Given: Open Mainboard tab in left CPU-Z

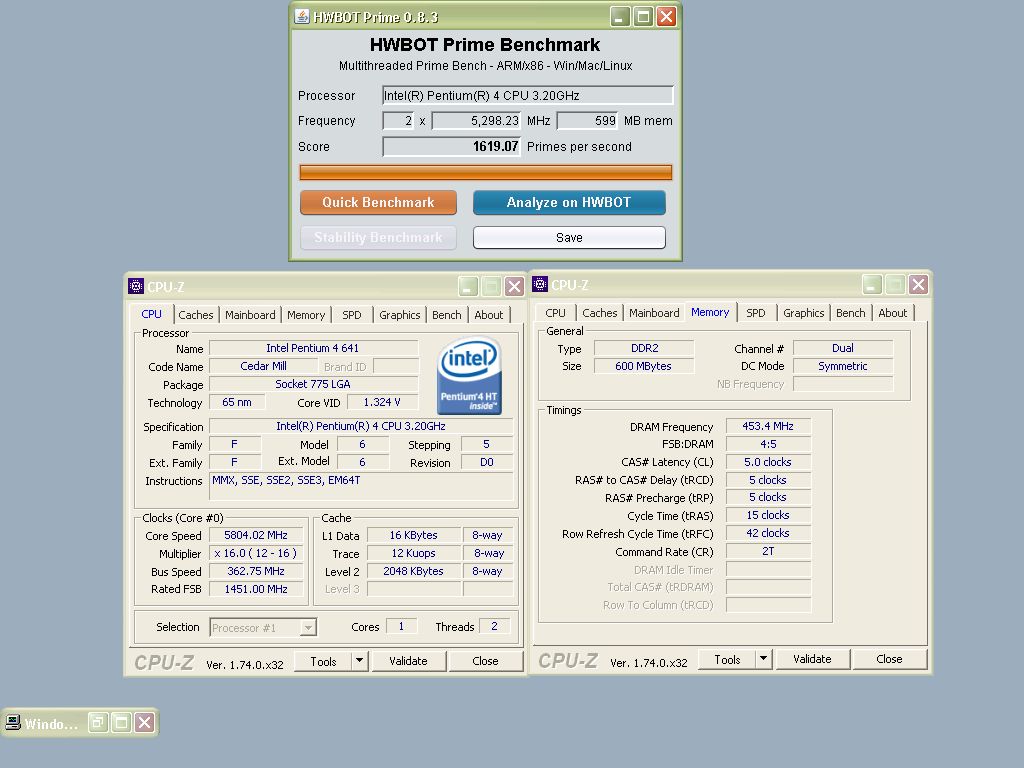Looking at the screenshot, I should point(250,315).
